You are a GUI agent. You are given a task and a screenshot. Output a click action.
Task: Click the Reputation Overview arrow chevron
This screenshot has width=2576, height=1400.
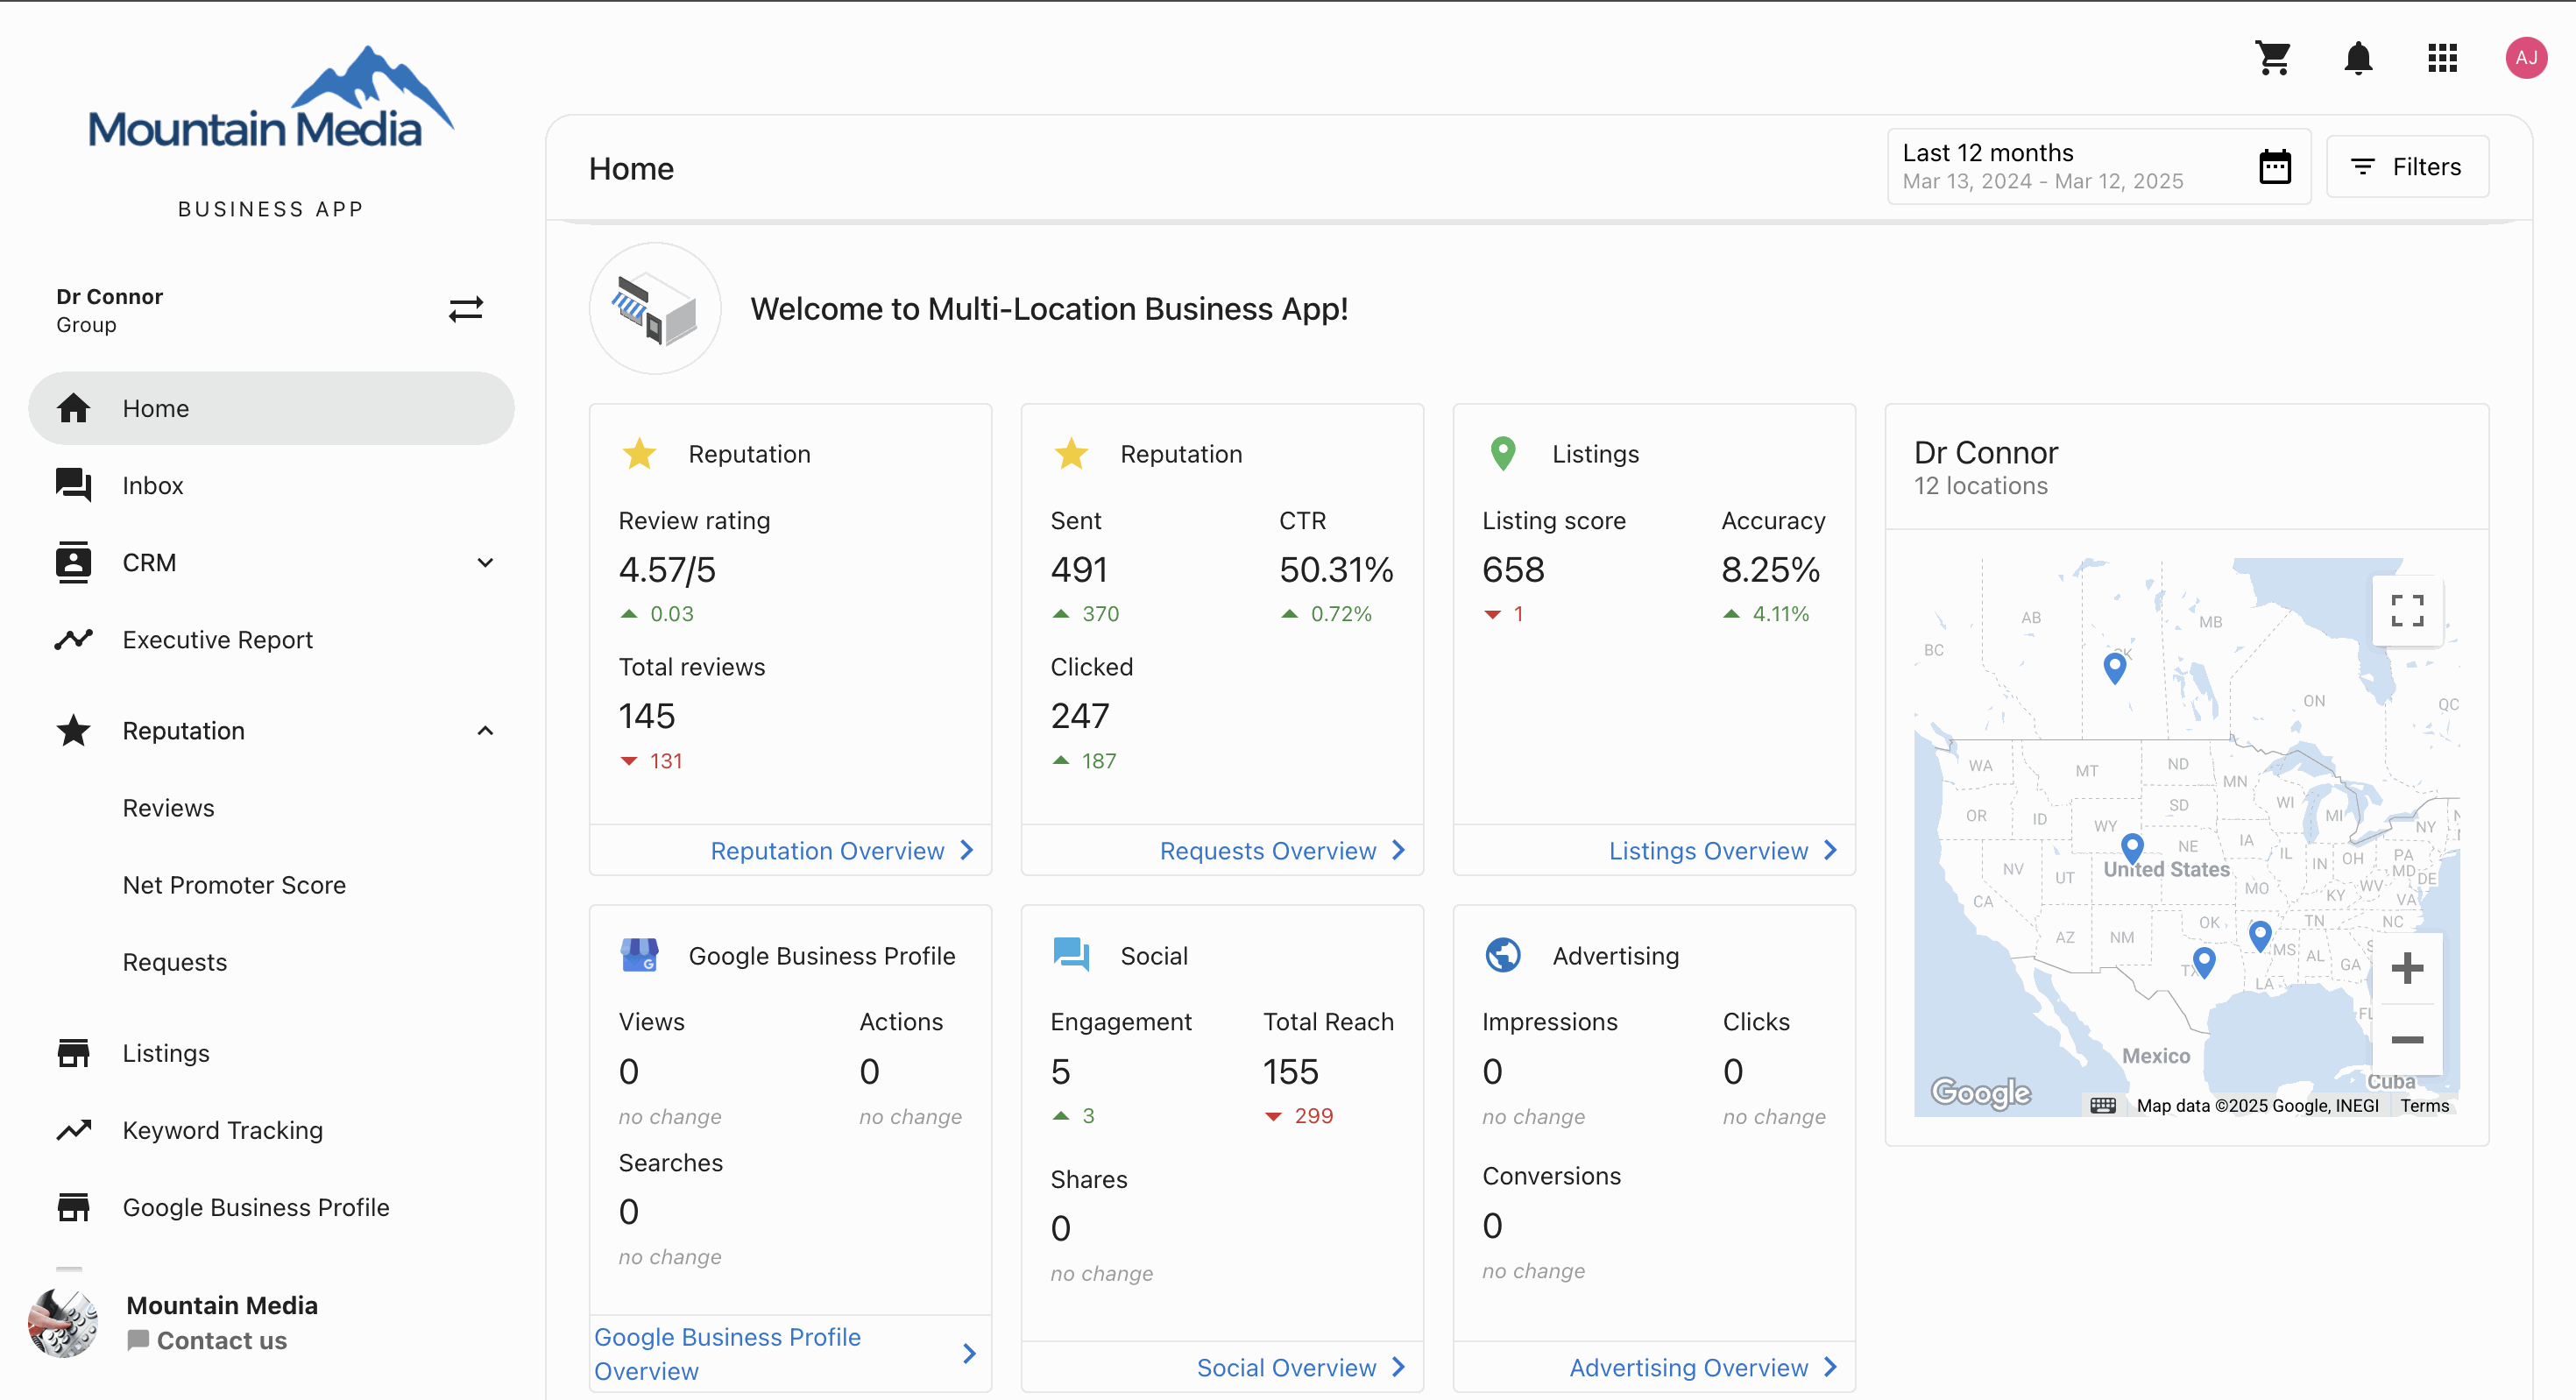pos(967,850)
